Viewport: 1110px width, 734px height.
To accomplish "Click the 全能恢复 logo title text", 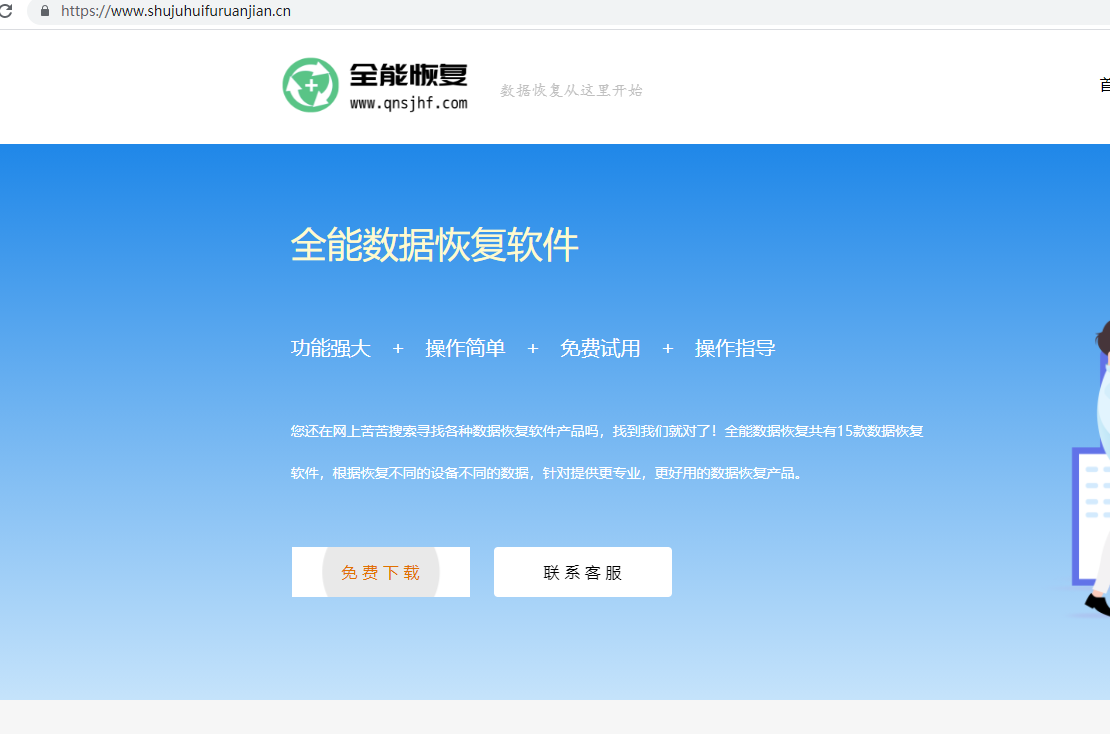I will tap(408, 75).
